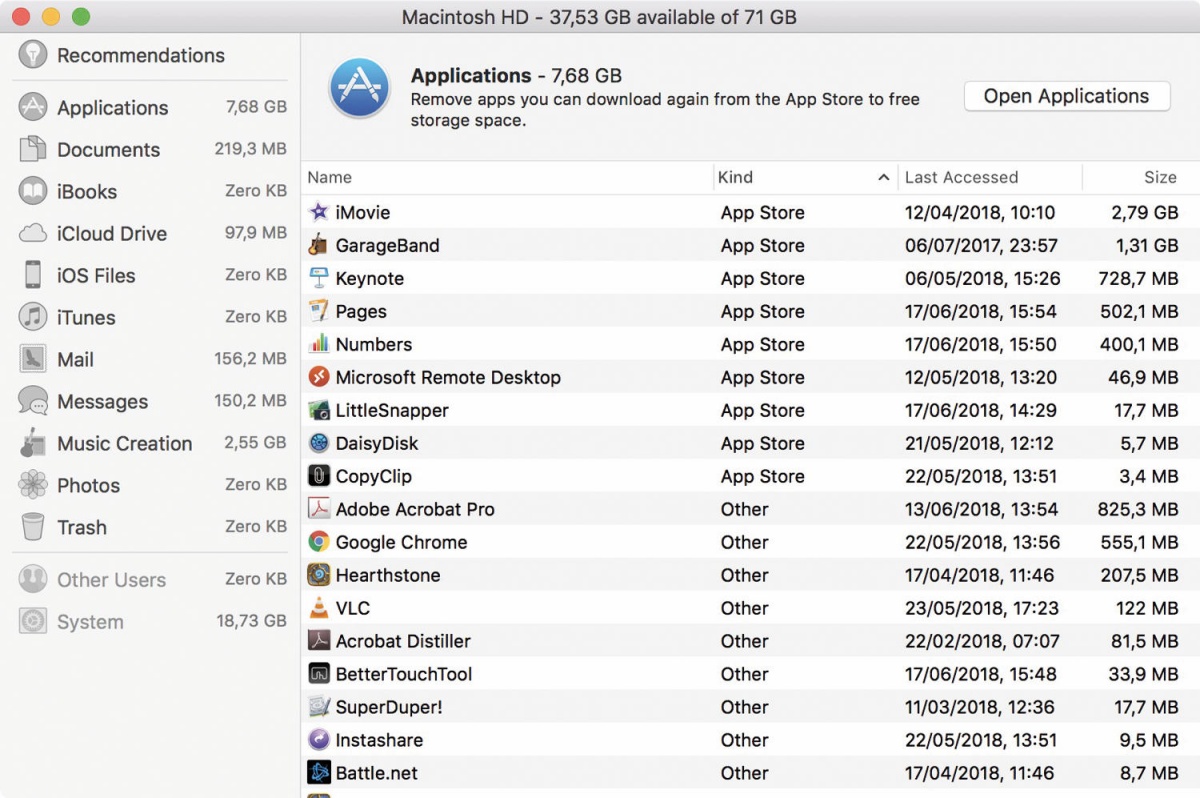Click the Google Chrome icon
The image size is (1200, 798).
[319, 542]
